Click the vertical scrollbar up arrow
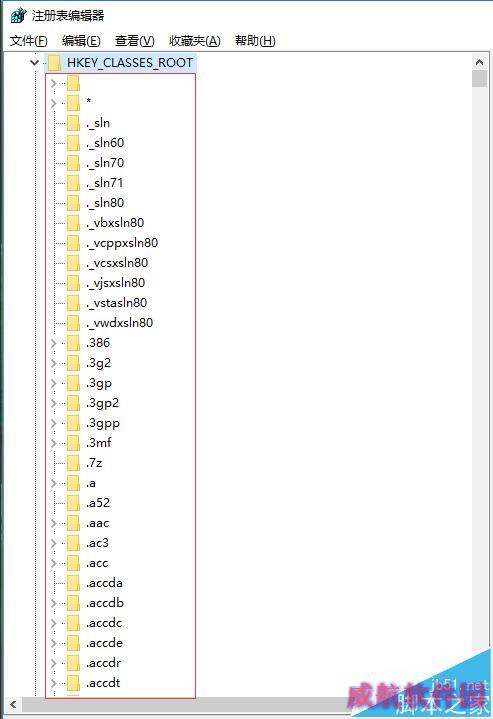 click(x=480, y=62)
